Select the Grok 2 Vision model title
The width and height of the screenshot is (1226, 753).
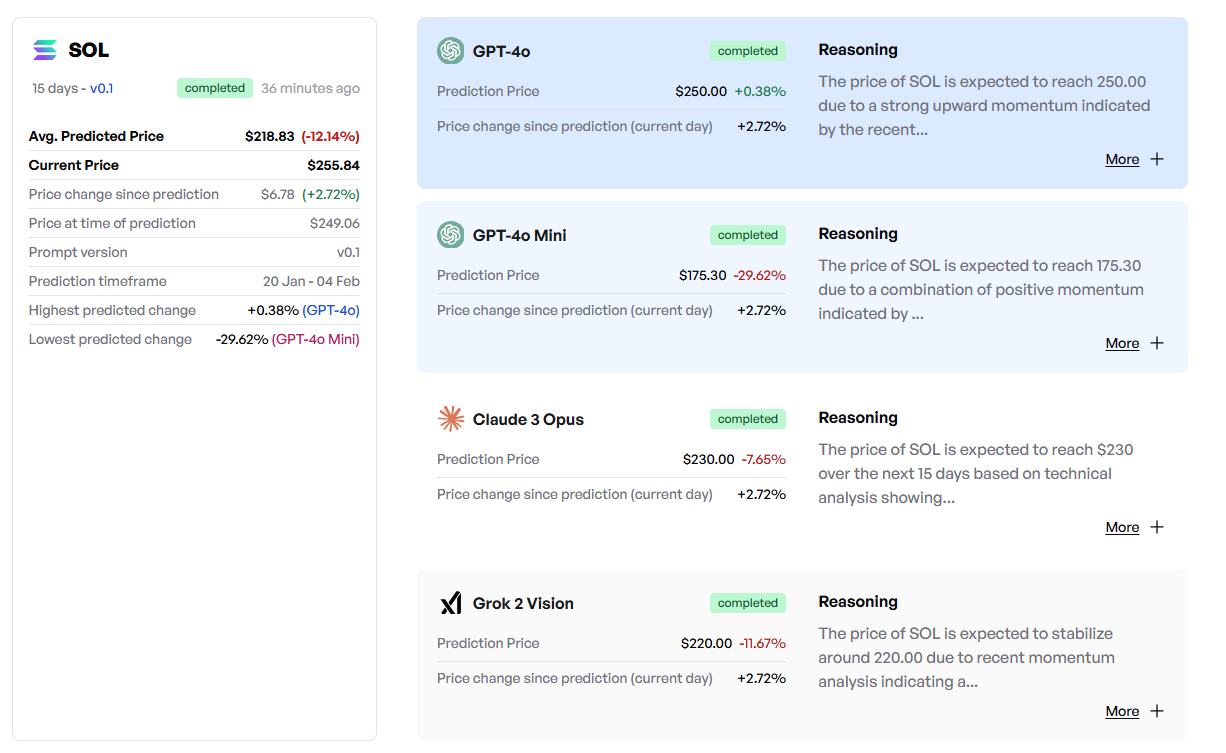[523, 603]
